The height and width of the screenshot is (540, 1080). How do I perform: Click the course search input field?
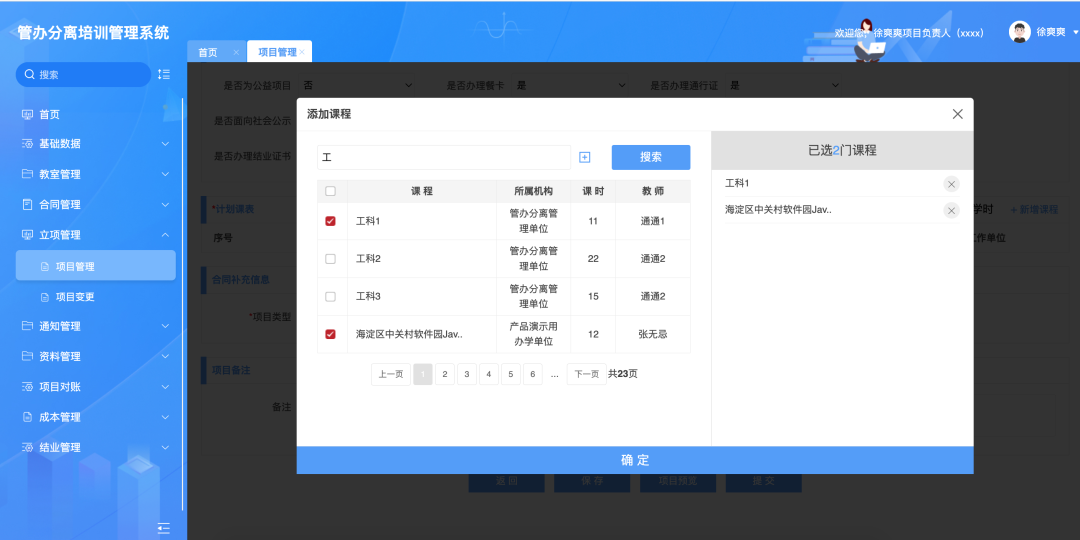tap(443, 158)
